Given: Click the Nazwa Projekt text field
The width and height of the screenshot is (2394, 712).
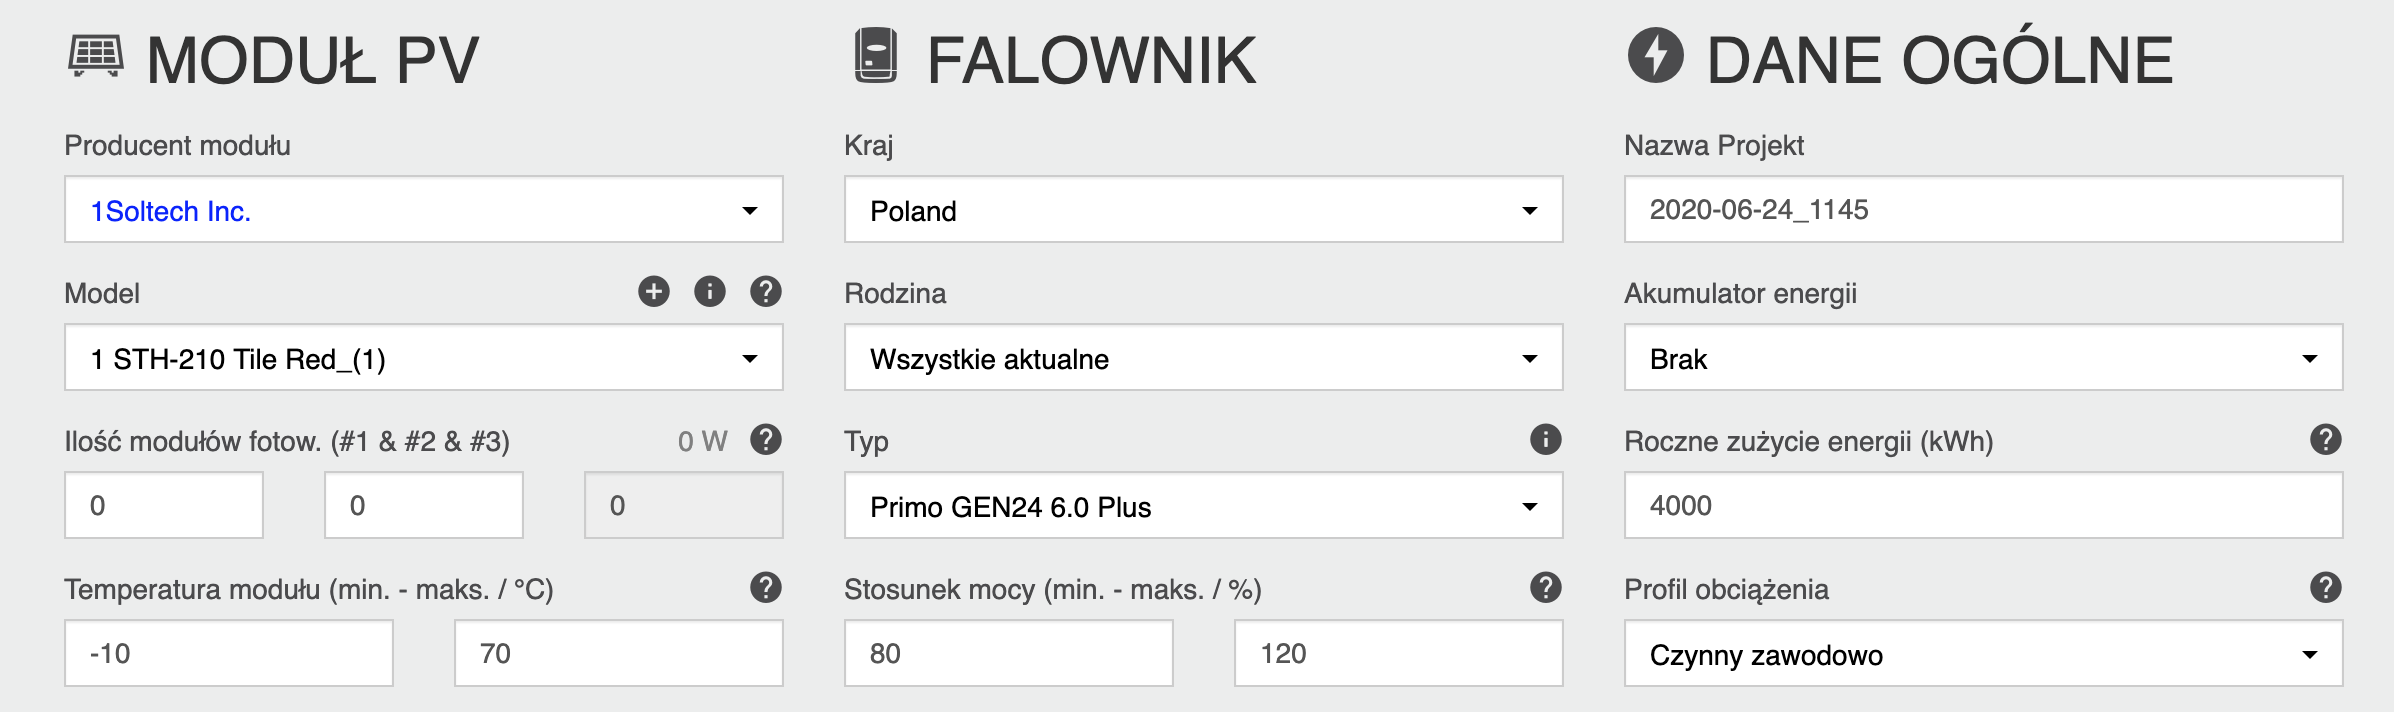Looking at the screenshot, I should click(x=1983, y=210).
